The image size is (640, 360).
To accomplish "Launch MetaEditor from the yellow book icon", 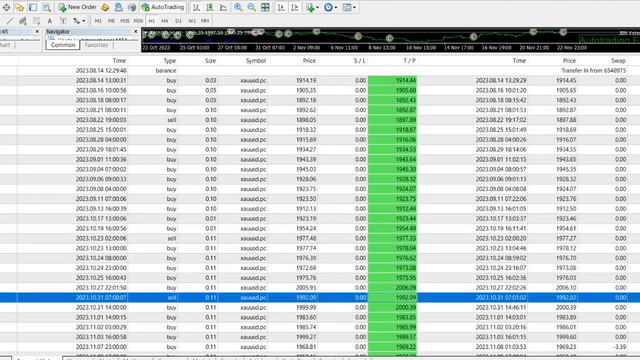I will pyautogui.click(x=105, y=7).
